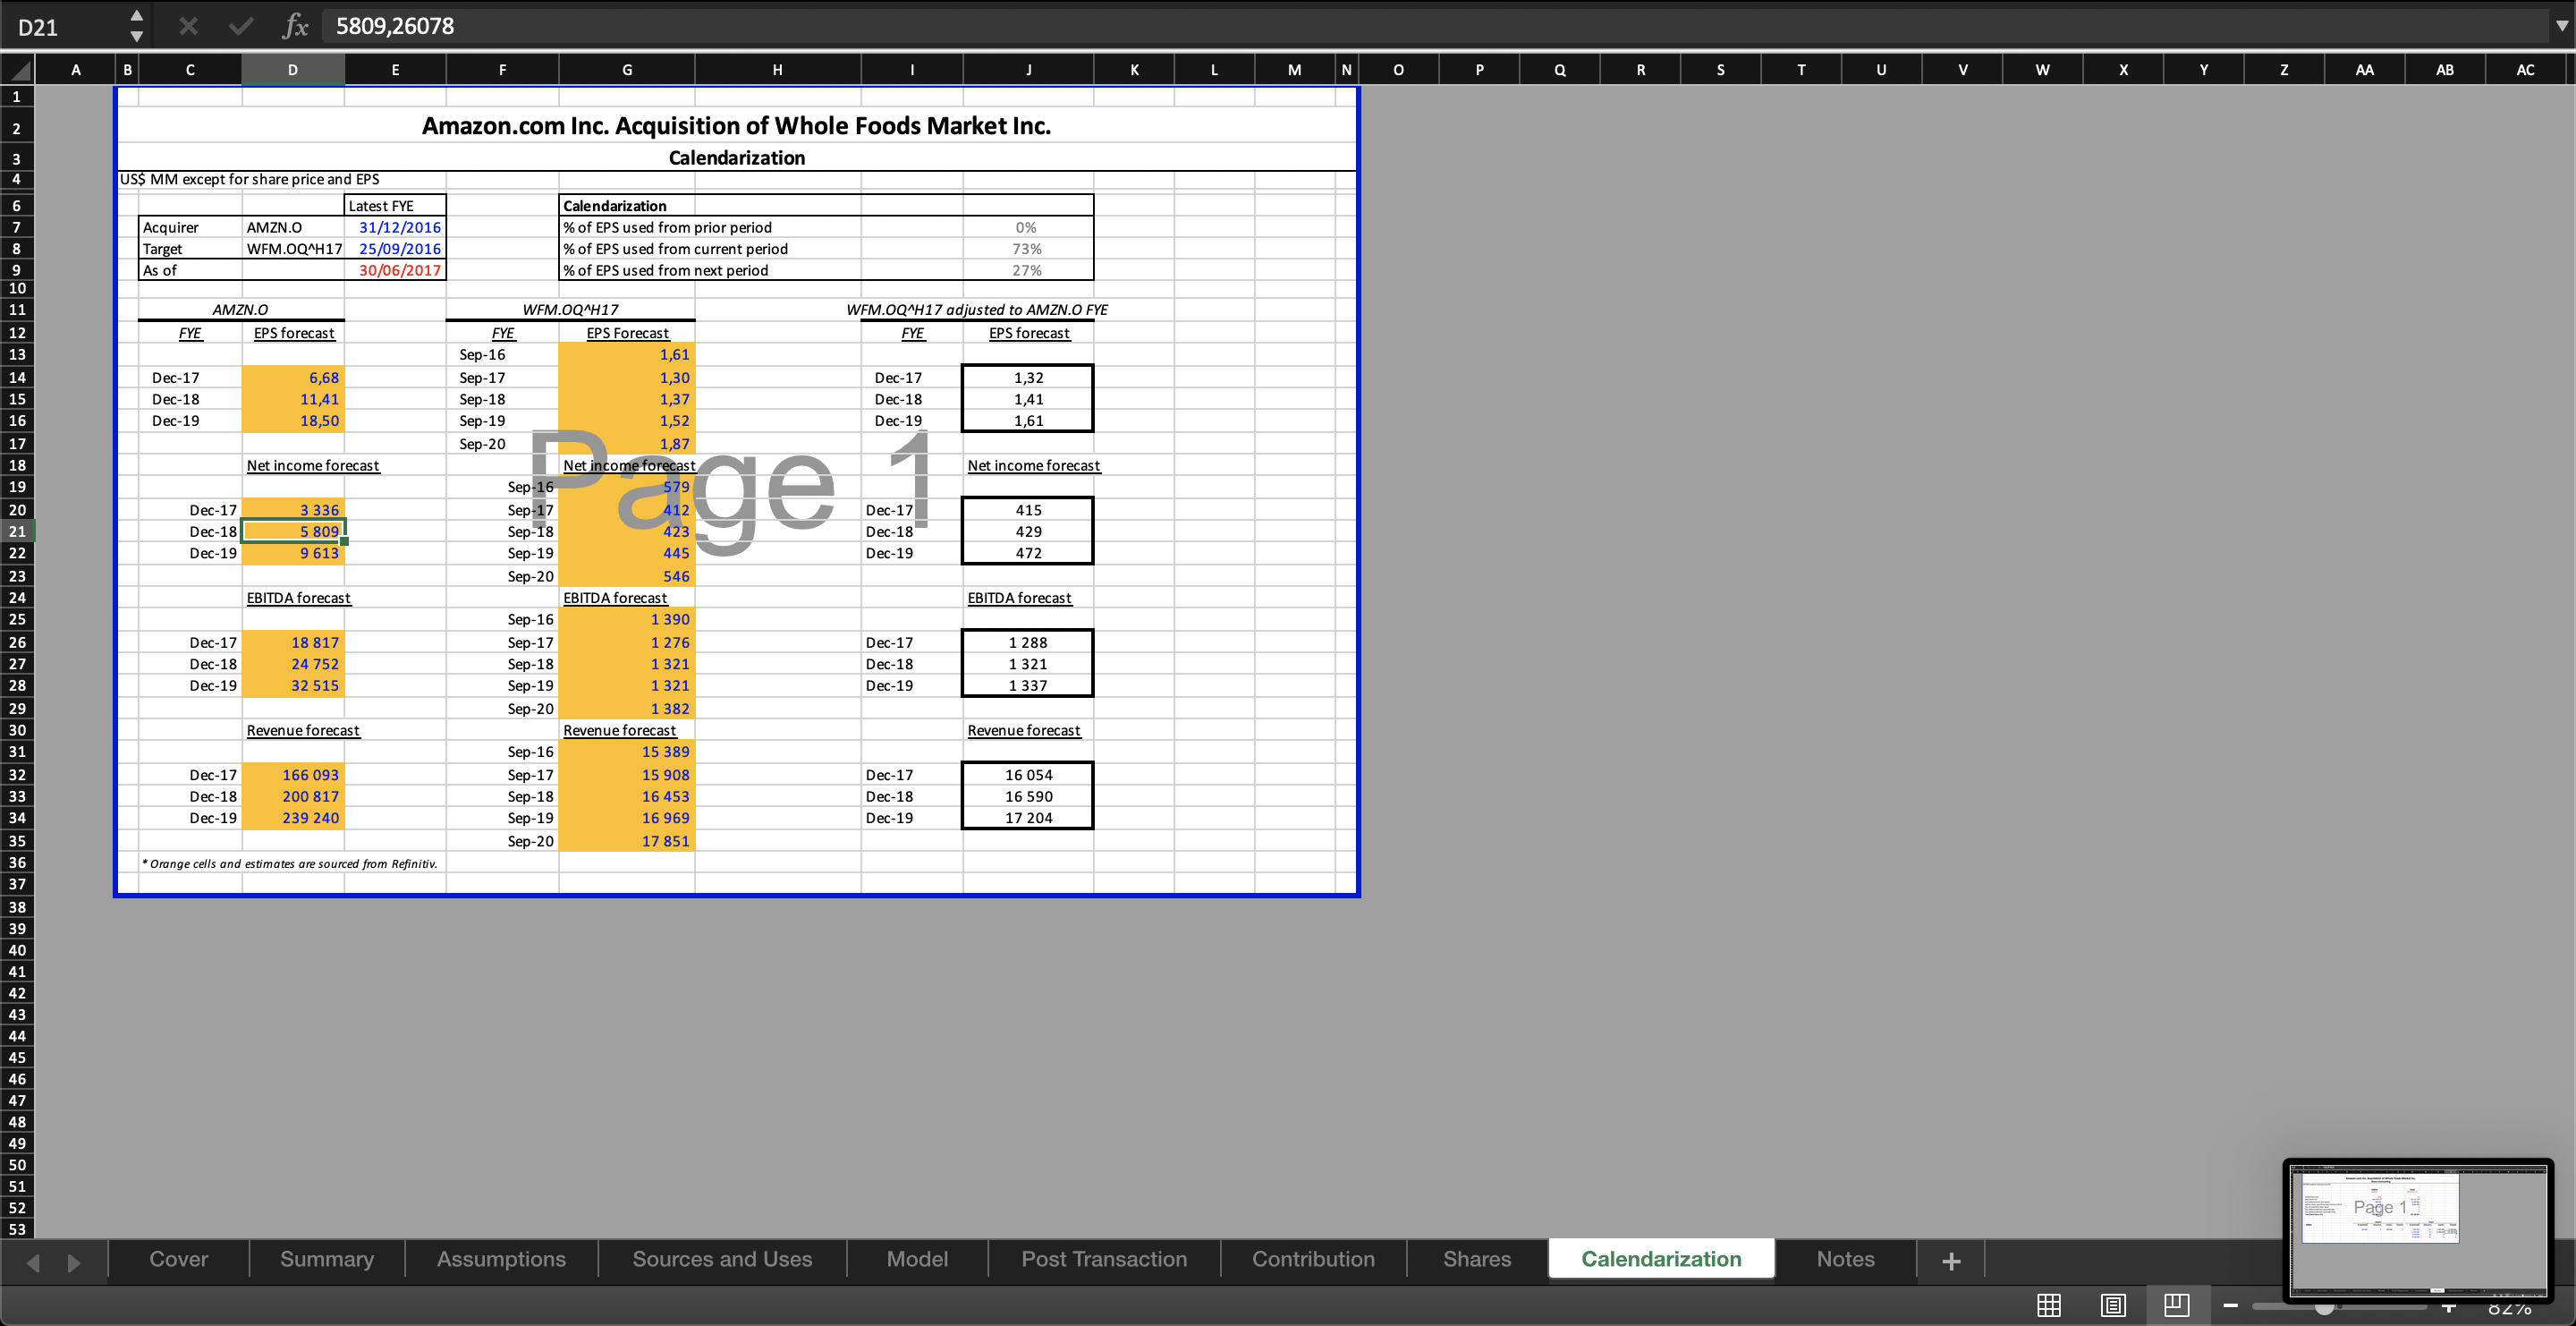This screenshot has height=1326, width=2576.
Task: Select AMZN.O net income cell 3 336
Action: point(293,510)
